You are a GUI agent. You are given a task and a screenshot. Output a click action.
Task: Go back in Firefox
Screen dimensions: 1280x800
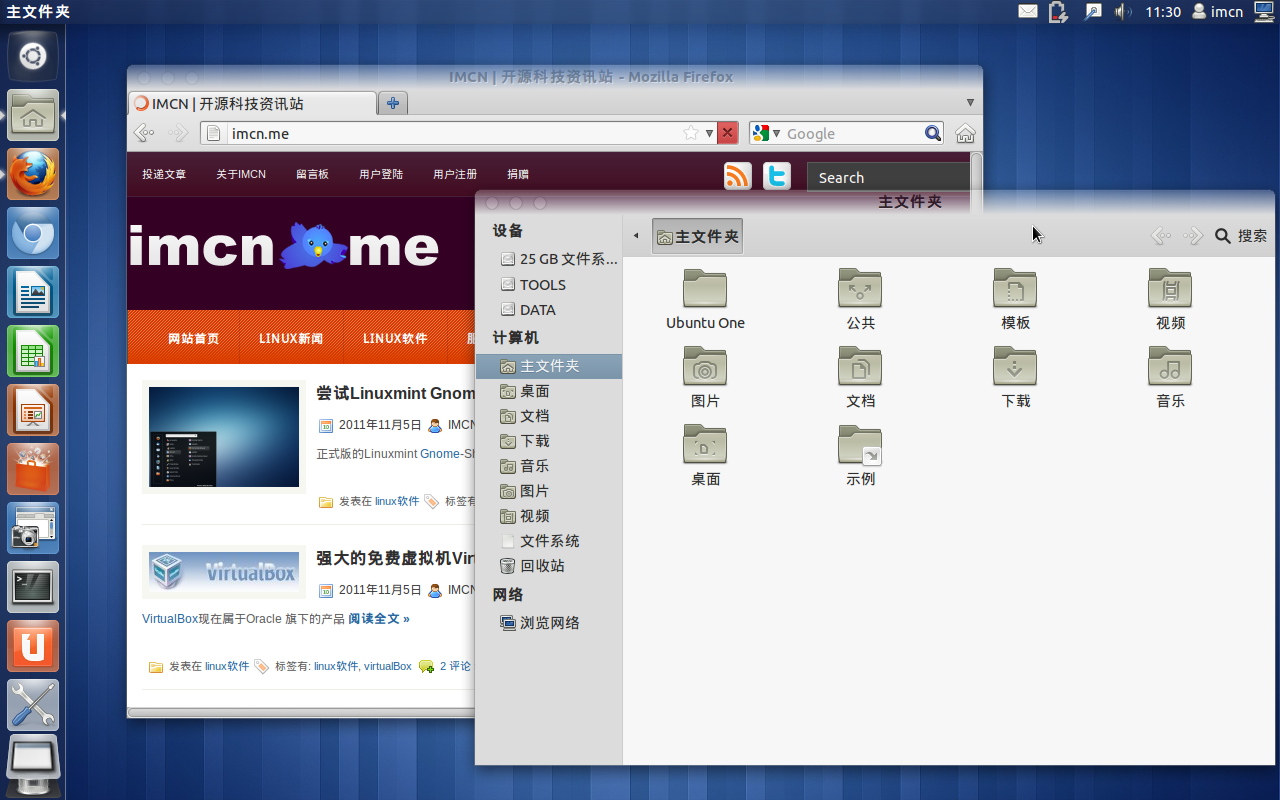point(144,133)
